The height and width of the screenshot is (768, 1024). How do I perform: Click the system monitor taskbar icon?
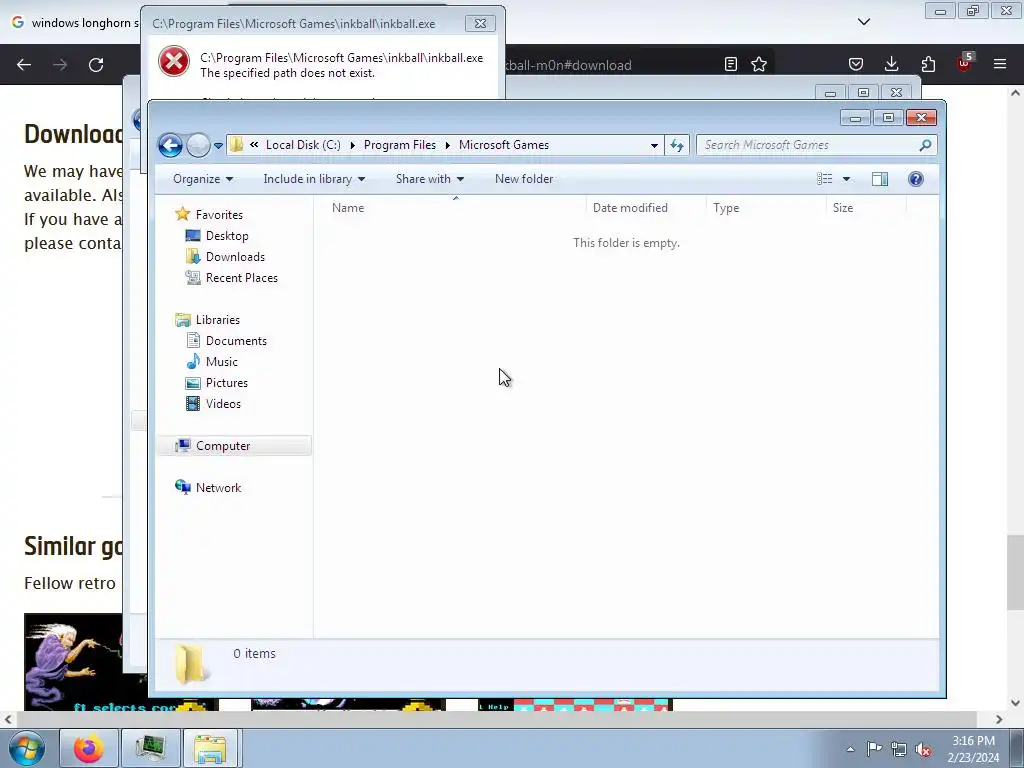pos(150,748)
